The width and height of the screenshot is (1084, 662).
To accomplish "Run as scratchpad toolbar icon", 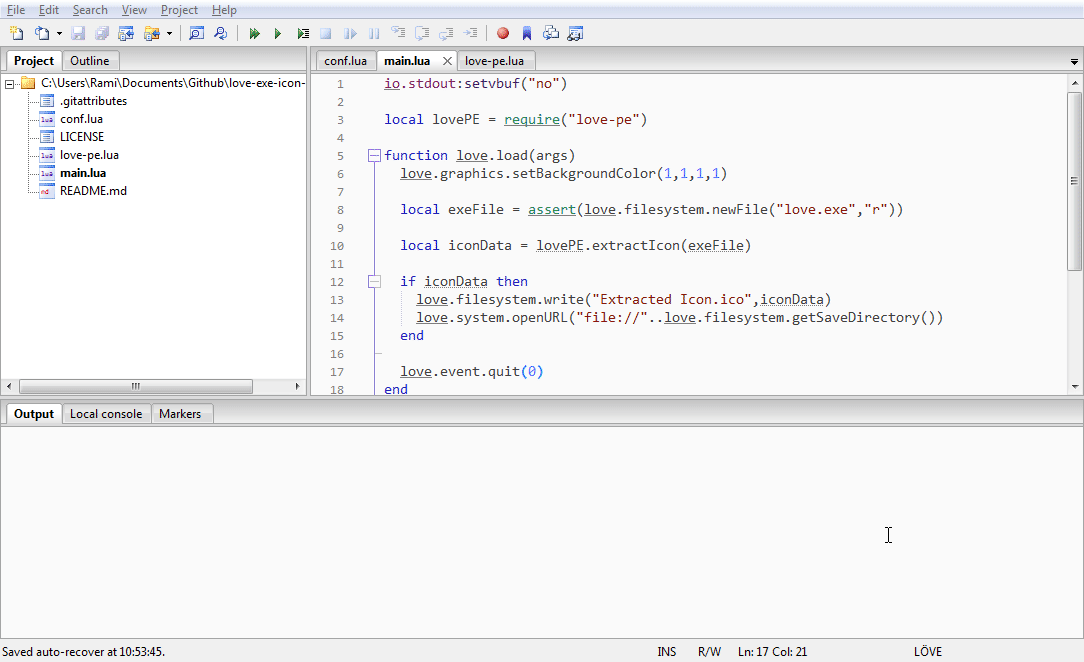I will (x=302, y=33).
